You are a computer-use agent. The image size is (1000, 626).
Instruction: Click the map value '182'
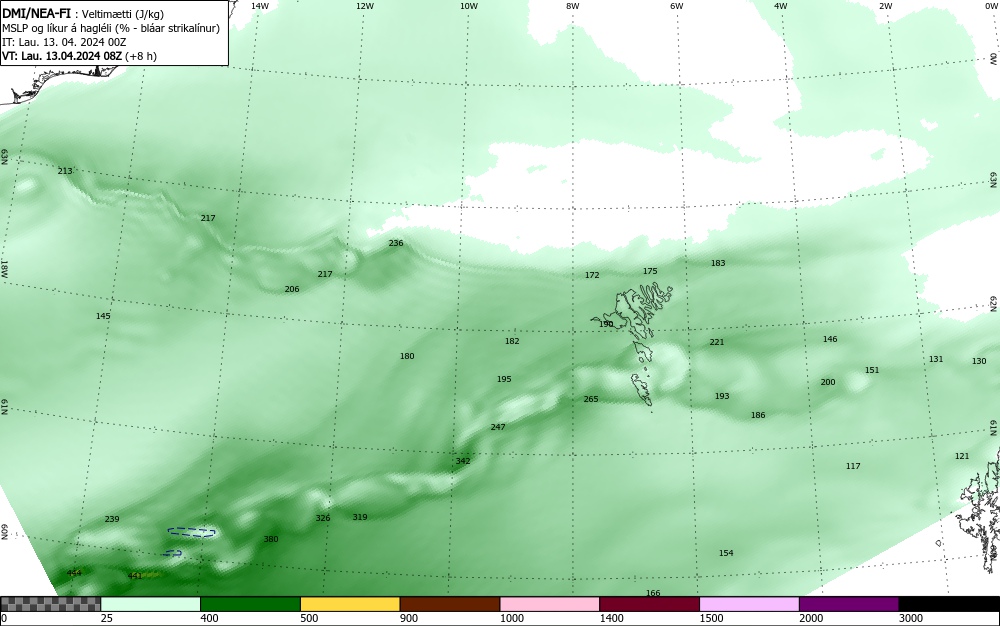coord(512,341)
